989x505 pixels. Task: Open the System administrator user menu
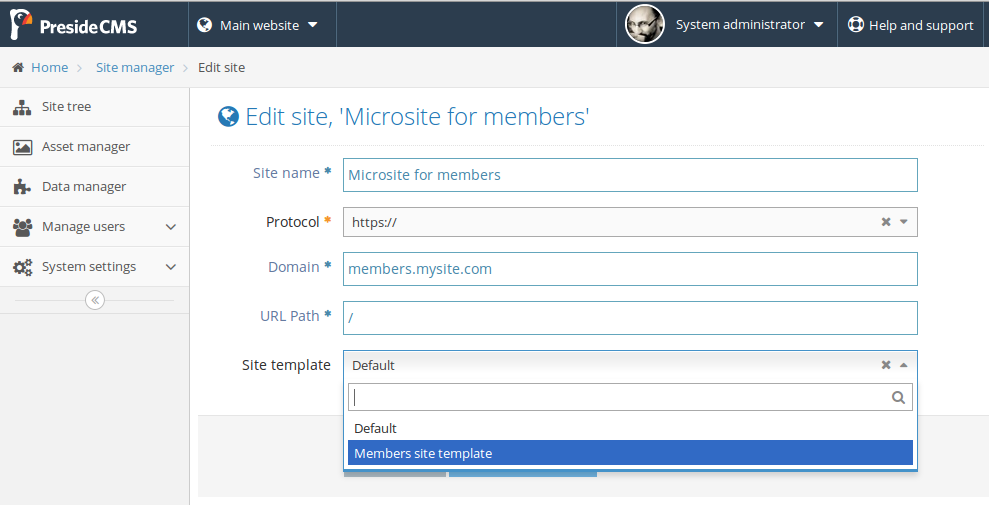point(727,25)
